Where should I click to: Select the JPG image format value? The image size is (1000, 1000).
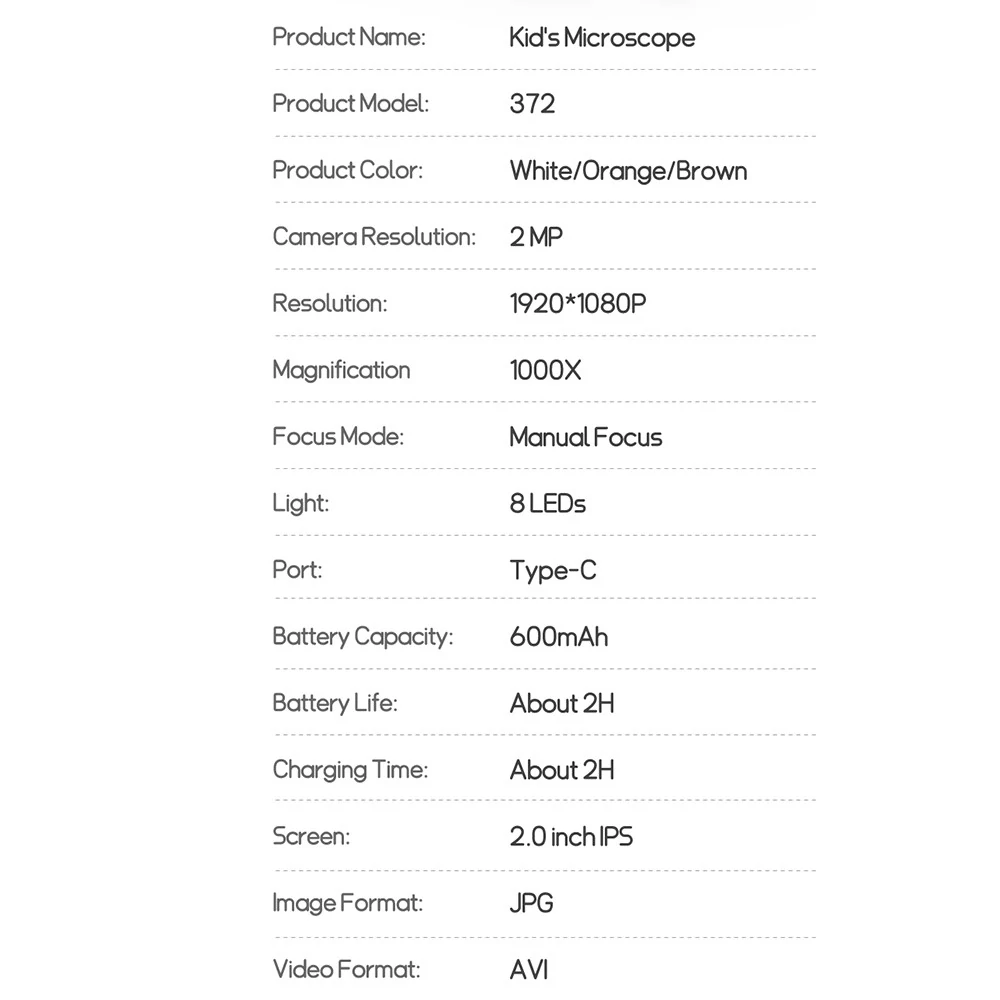[531, 904]
